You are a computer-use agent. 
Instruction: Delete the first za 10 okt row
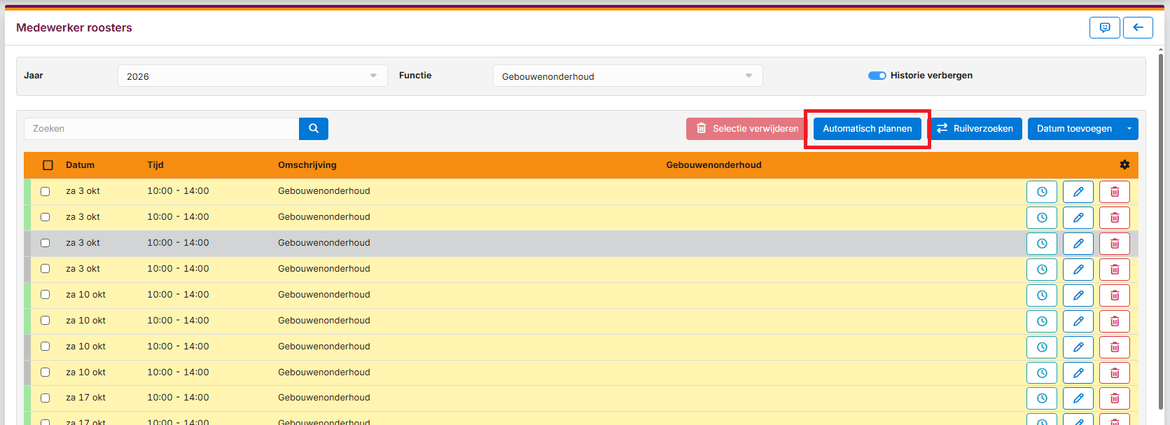click(1115, 295)
